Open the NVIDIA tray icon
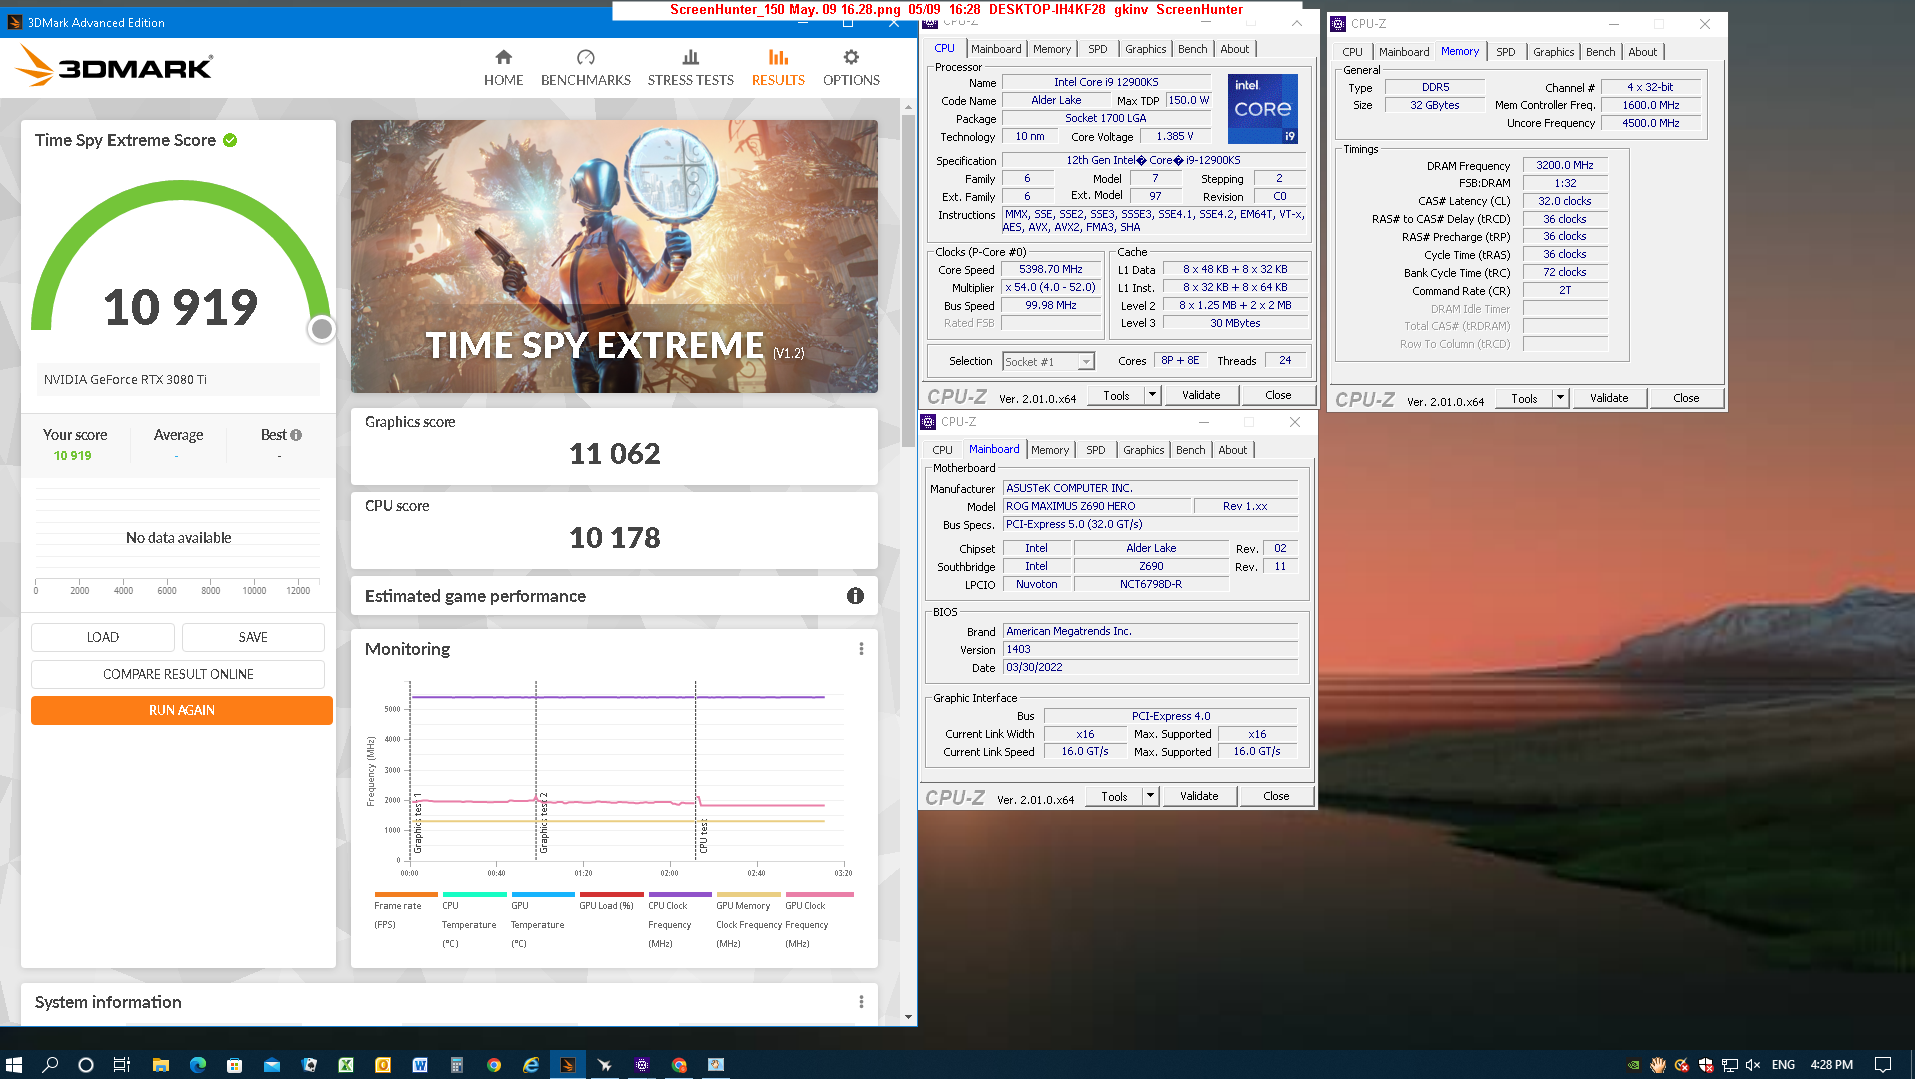 (x=1633, y=1065)
